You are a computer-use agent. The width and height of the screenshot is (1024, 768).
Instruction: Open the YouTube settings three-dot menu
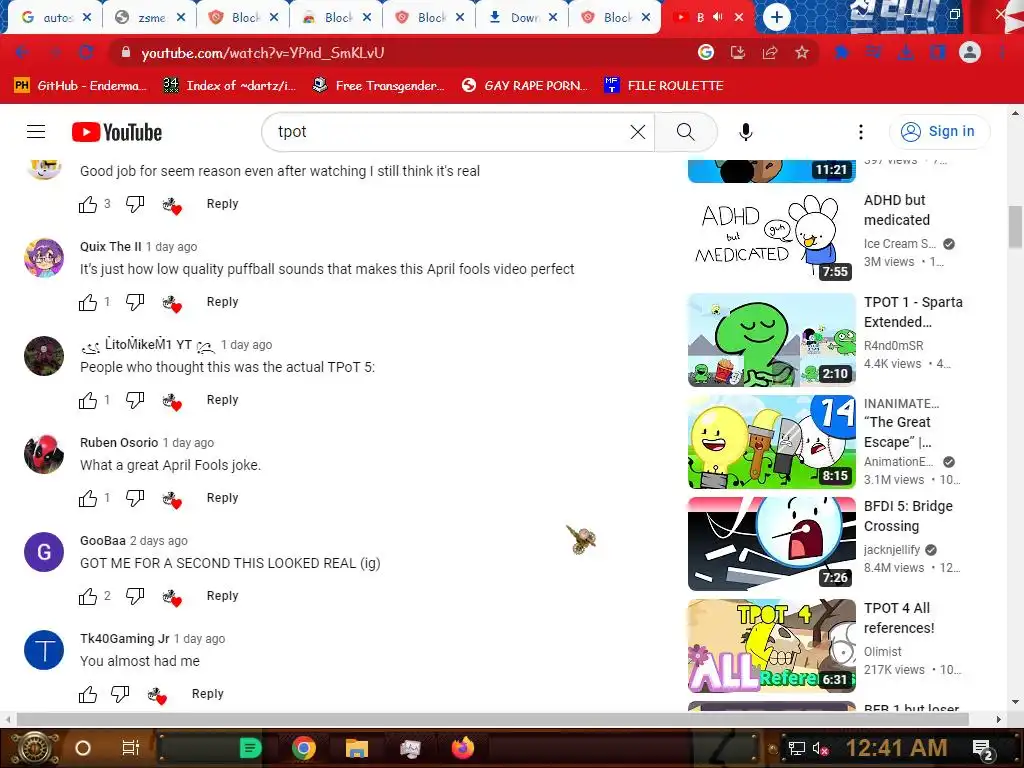(x=861, y=132)
